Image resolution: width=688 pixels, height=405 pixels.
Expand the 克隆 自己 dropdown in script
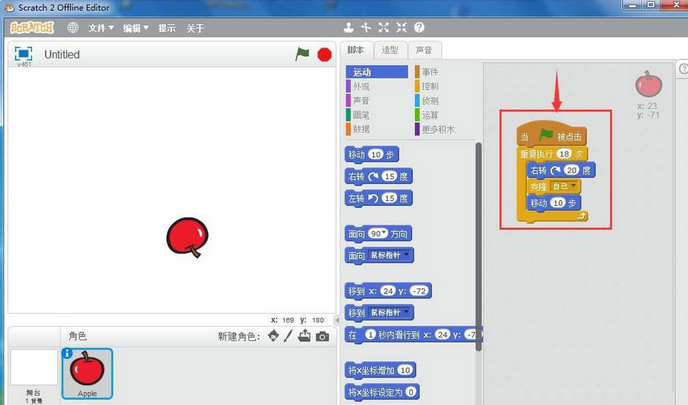(x=573, y=186)
